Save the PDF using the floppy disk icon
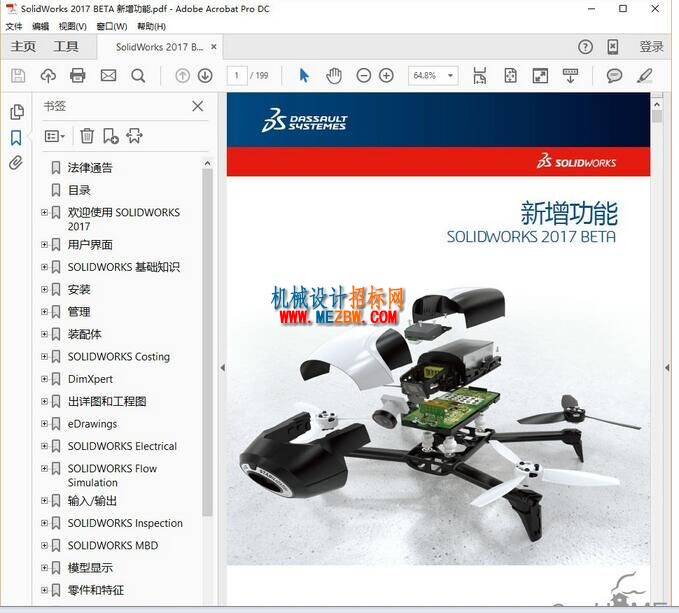679x613 pixels. (18, 76)
